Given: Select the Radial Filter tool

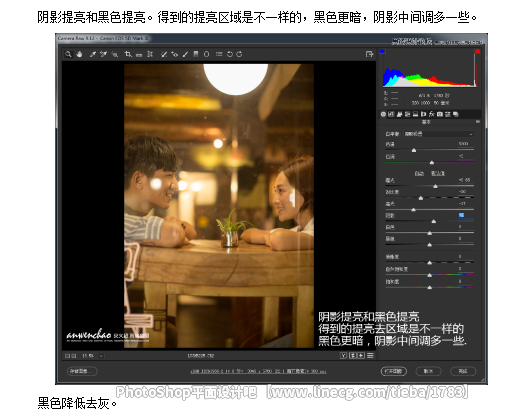Looking at the screenshot, I should point(207,54).
